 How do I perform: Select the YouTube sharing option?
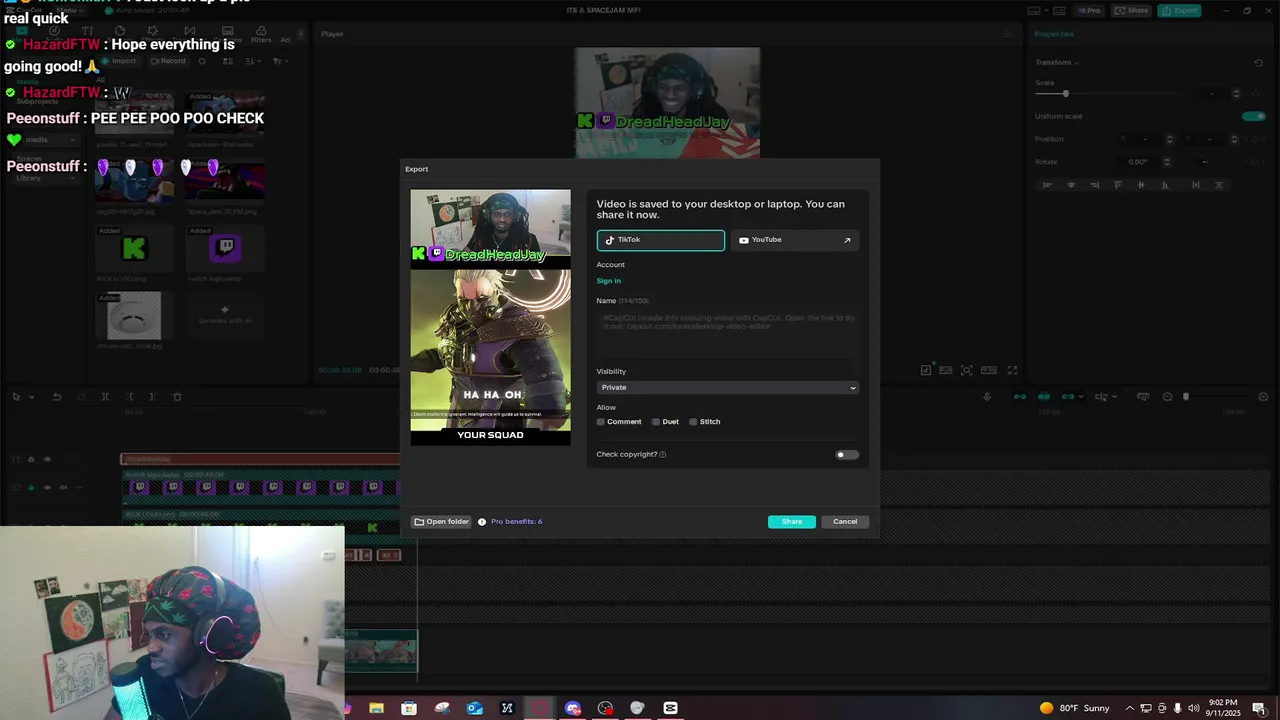pos(795,240)
